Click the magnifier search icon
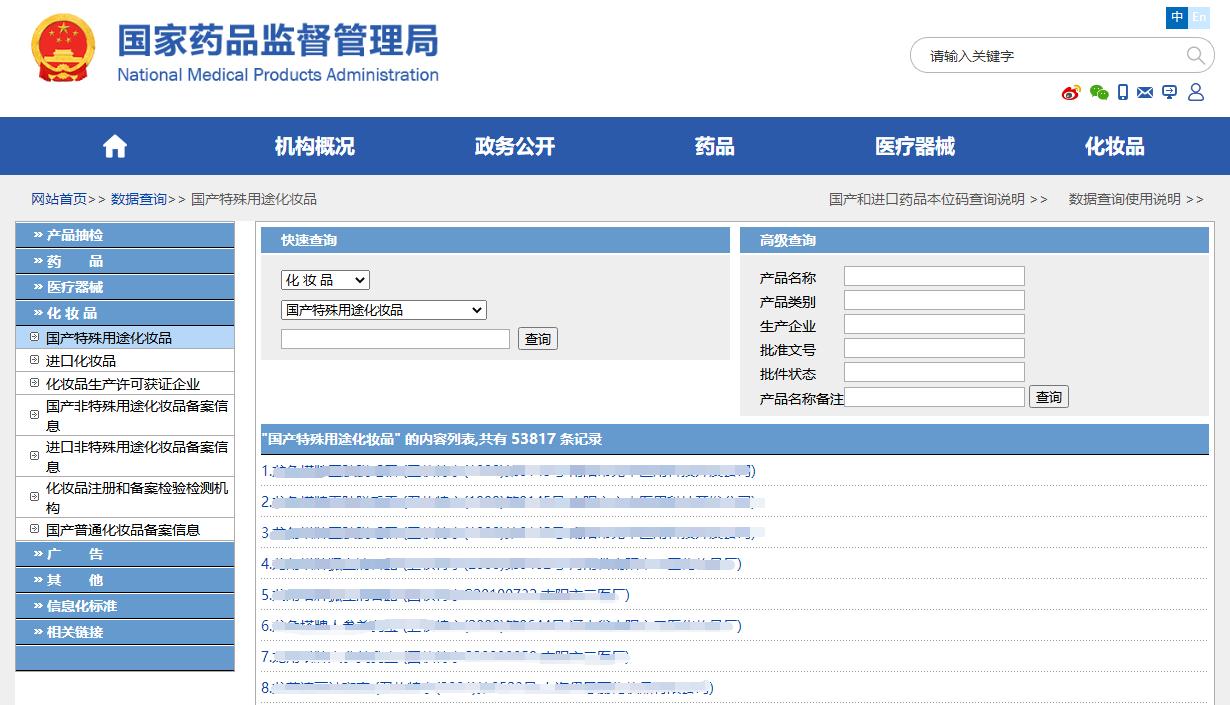This screenshot has height=705, width=1230. click(x=1196, y=55)
